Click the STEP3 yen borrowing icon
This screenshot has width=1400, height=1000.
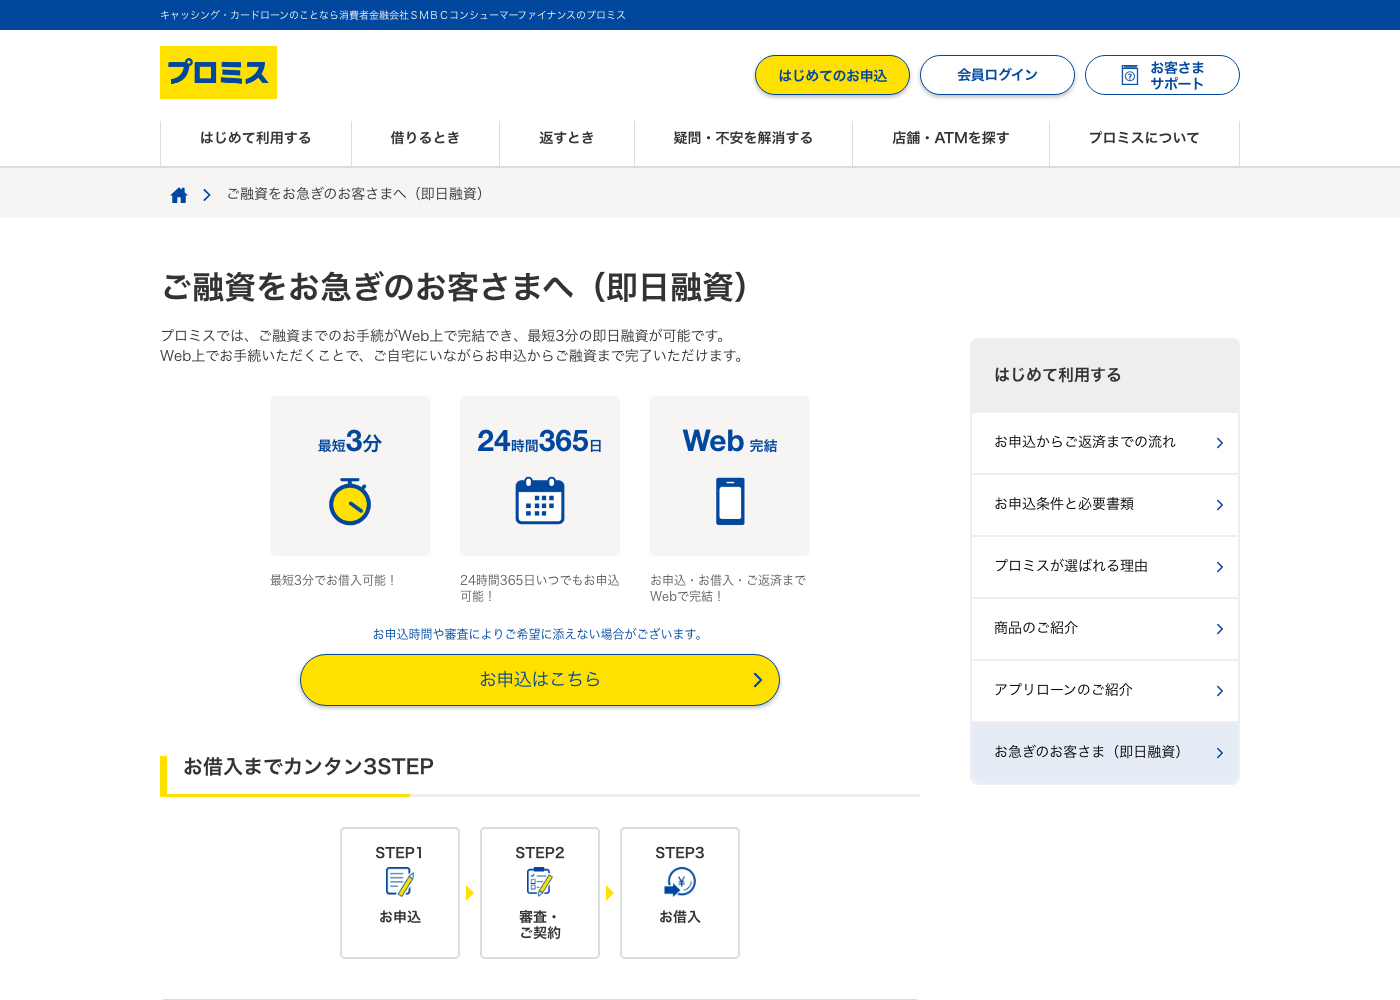[x=680, y=882]
